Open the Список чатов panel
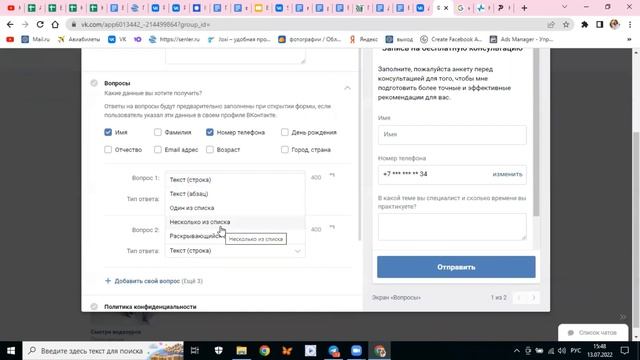Screen dimensions: 640x360 tap(593, 333)
